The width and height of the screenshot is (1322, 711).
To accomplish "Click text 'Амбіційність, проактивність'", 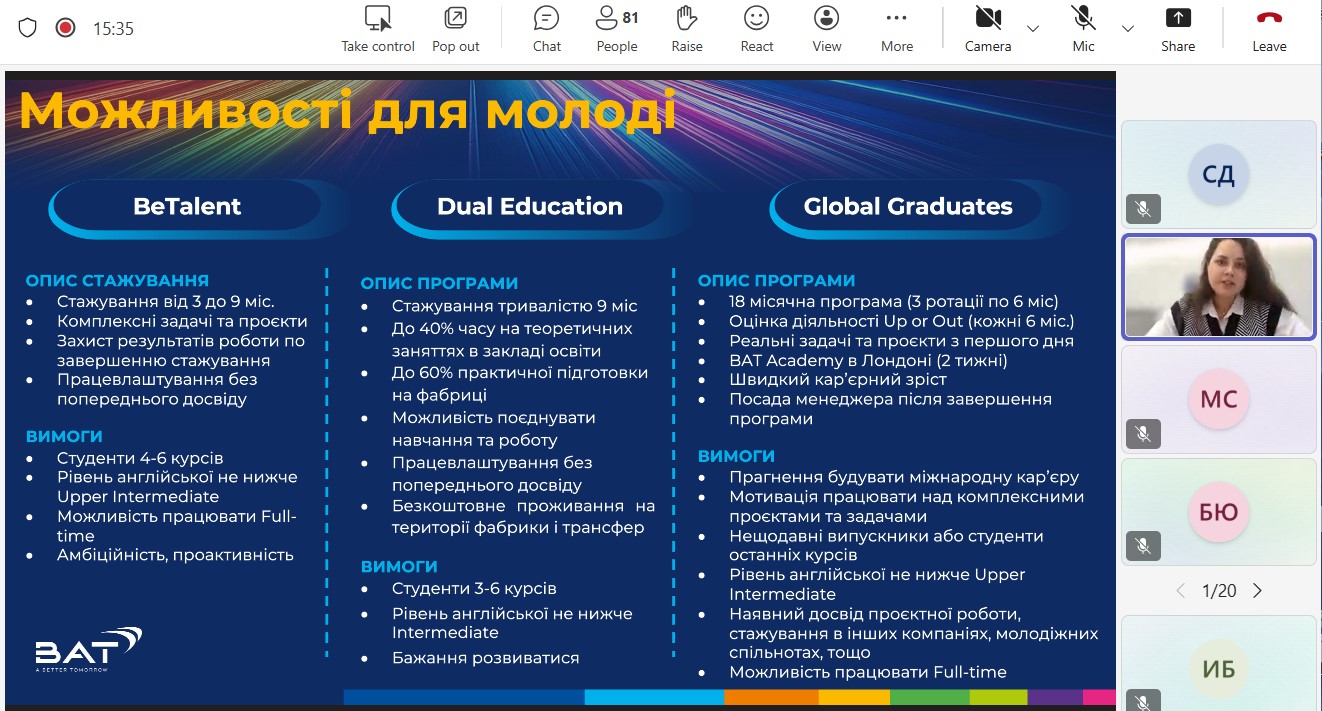I will pyautogui.click(x=175, y=555).
